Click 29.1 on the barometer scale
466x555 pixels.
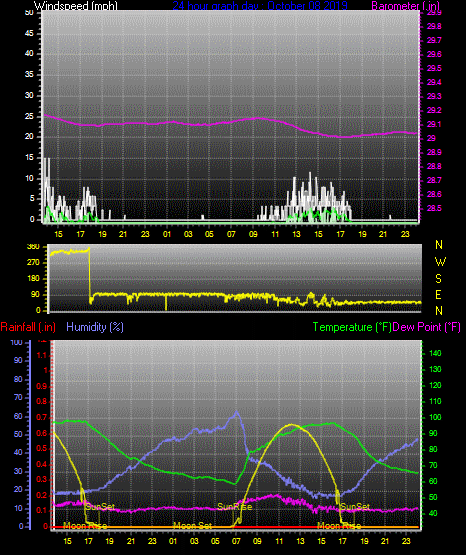pos(434,124)
